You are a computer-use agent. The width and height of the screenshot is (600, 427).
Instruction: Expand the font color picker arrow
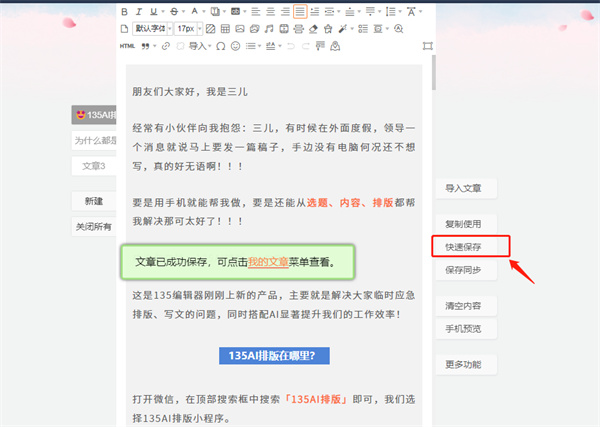click(204, 12)
